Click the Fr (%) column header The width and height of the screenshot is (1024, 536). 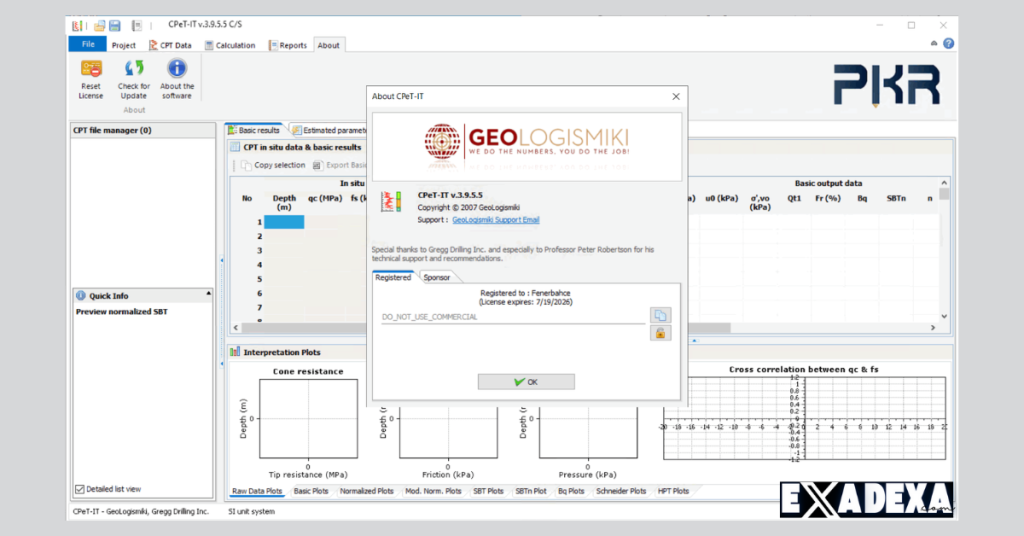(x=827, y=198)
